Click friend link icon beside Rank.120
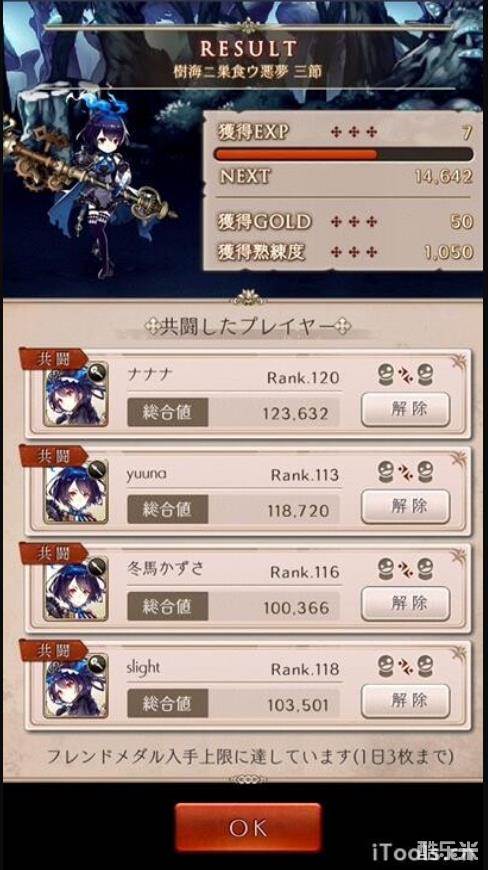488x870 pixels. (x=405, y=375)
